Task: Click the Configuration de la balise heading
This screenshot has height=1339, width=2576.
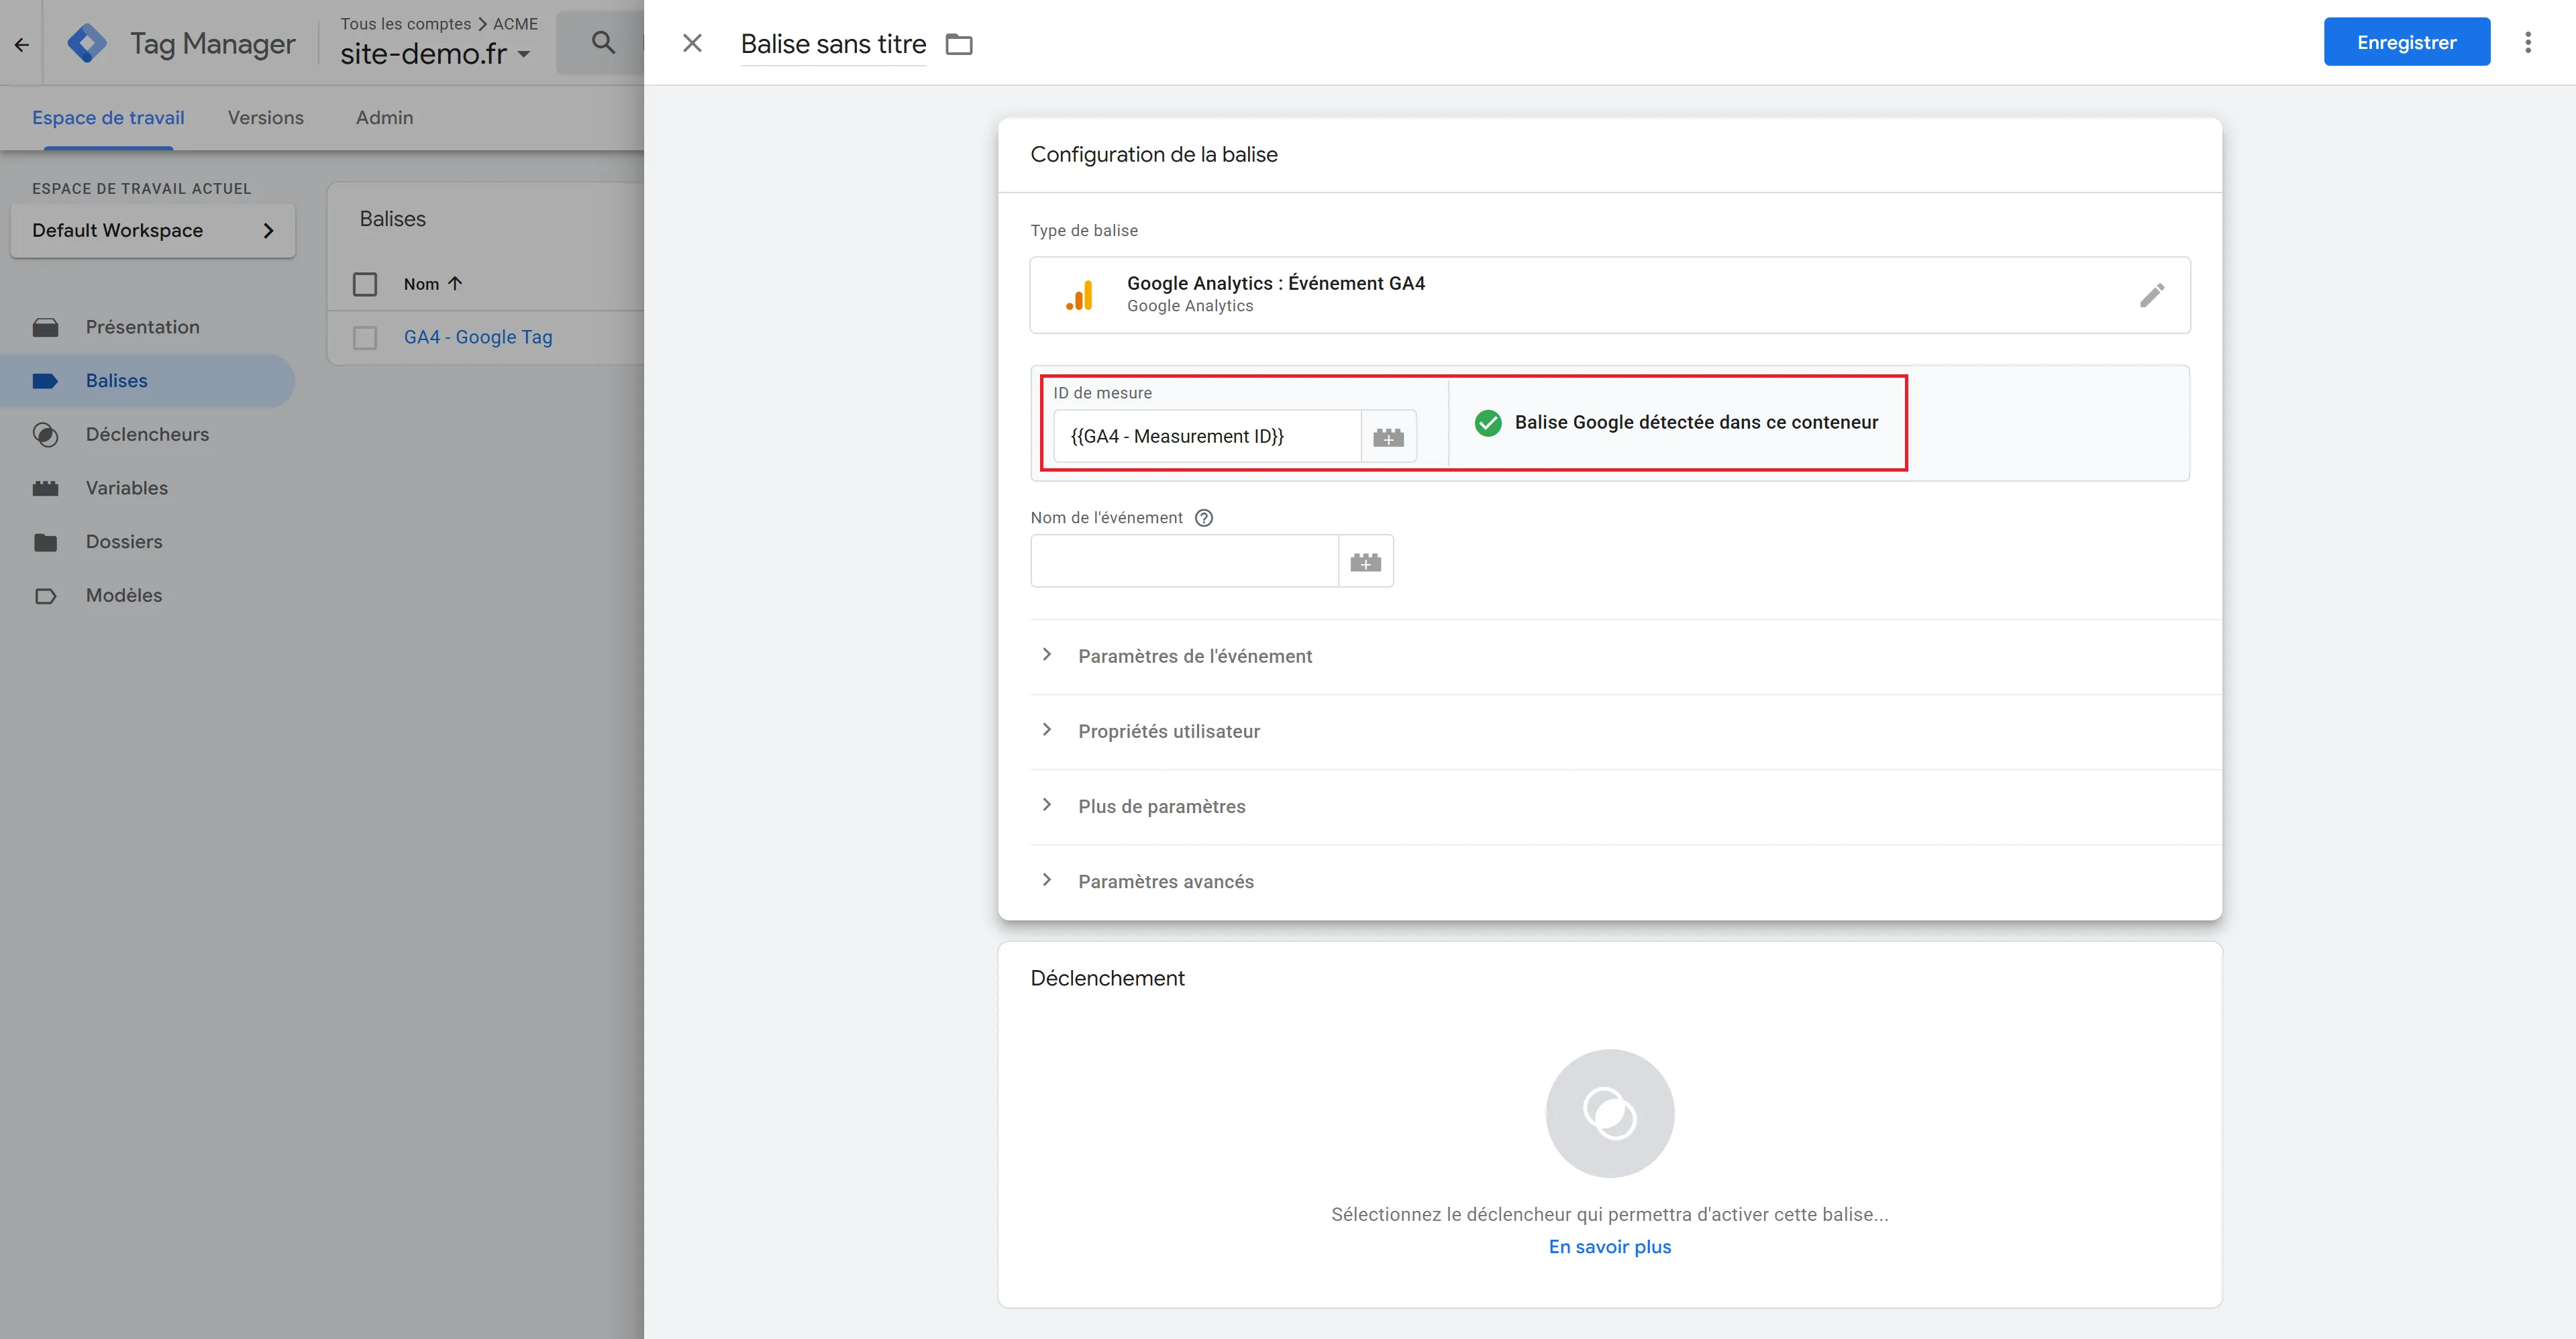Action: [x=1154, y=154]
